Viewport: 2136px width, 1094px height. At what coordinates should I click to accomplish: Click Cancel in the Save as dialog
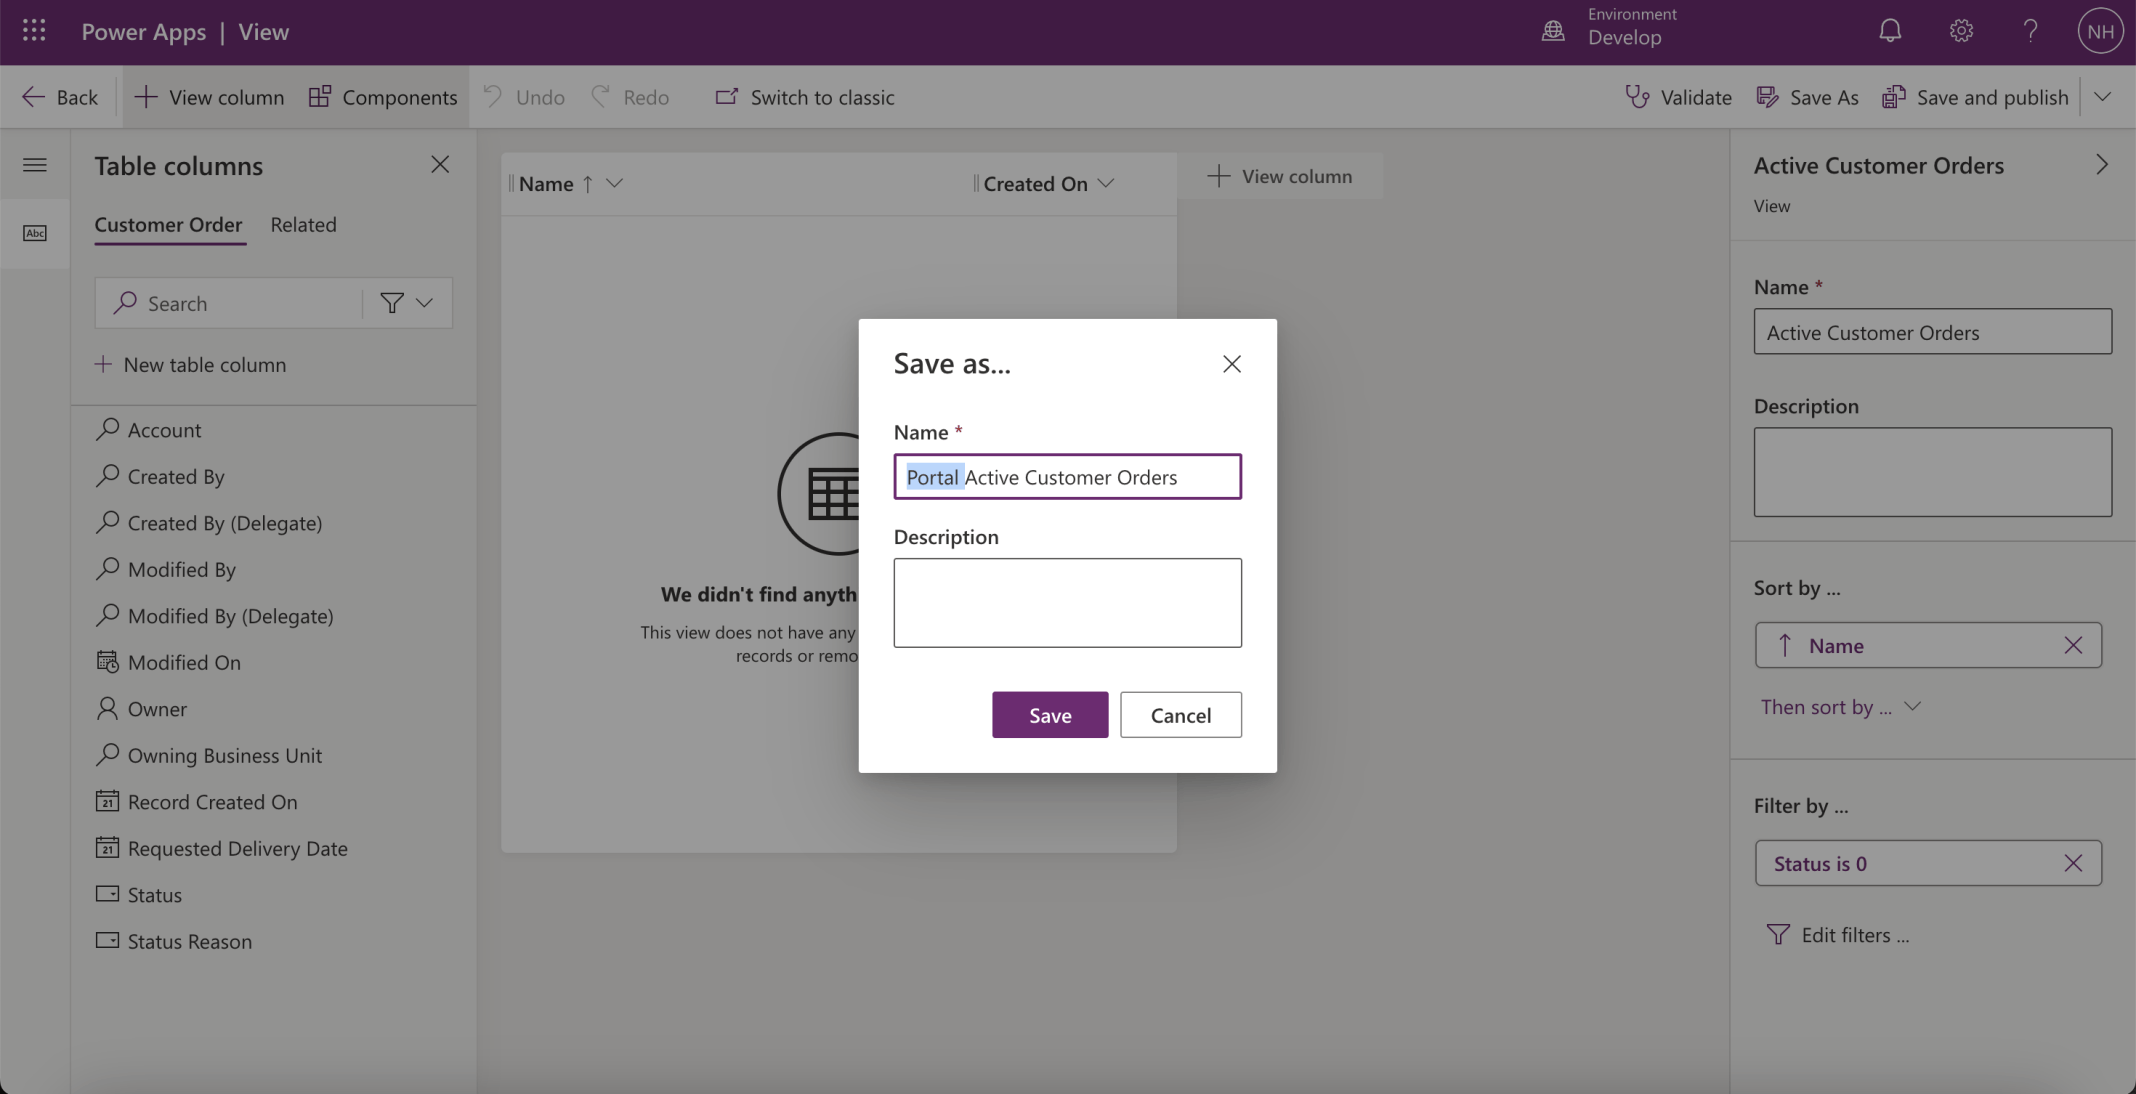(x=1180, y=715)
